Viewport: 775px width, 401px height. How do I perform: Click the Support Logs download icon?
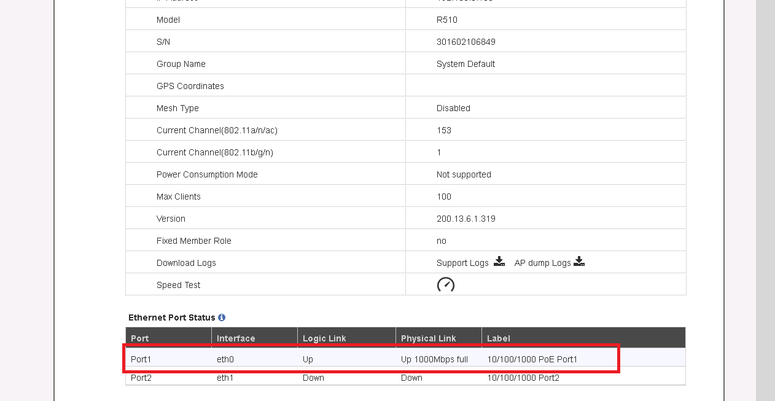(x=499, y=262)
